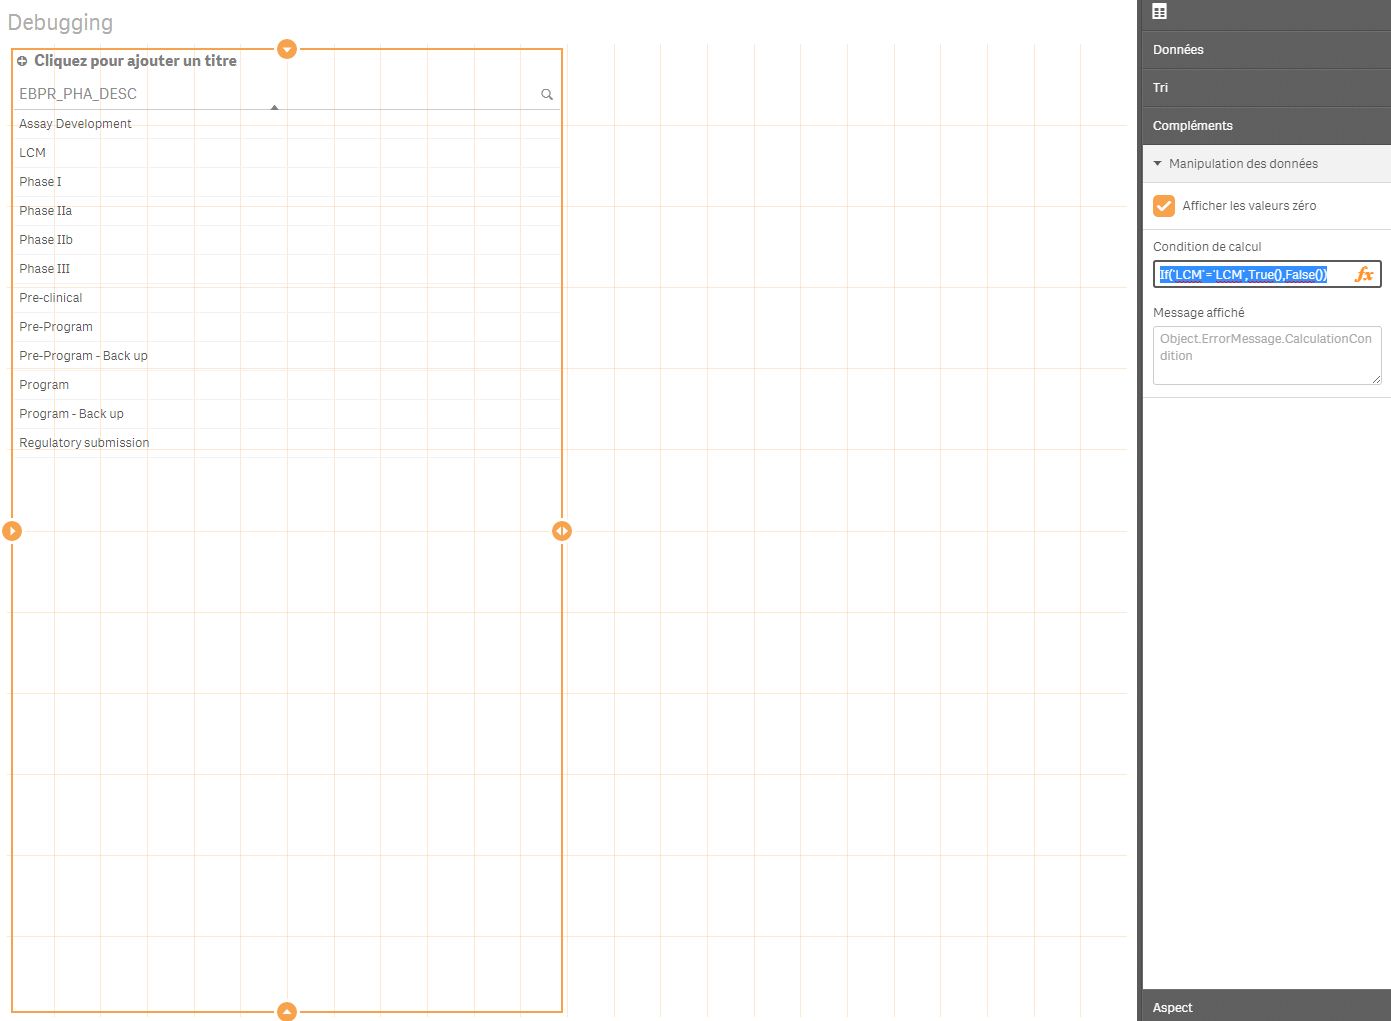The width and height of the screenshot is (1391, 1021).
Task: Select 'Program - Back up' value
Action: [x=287, y=414]
